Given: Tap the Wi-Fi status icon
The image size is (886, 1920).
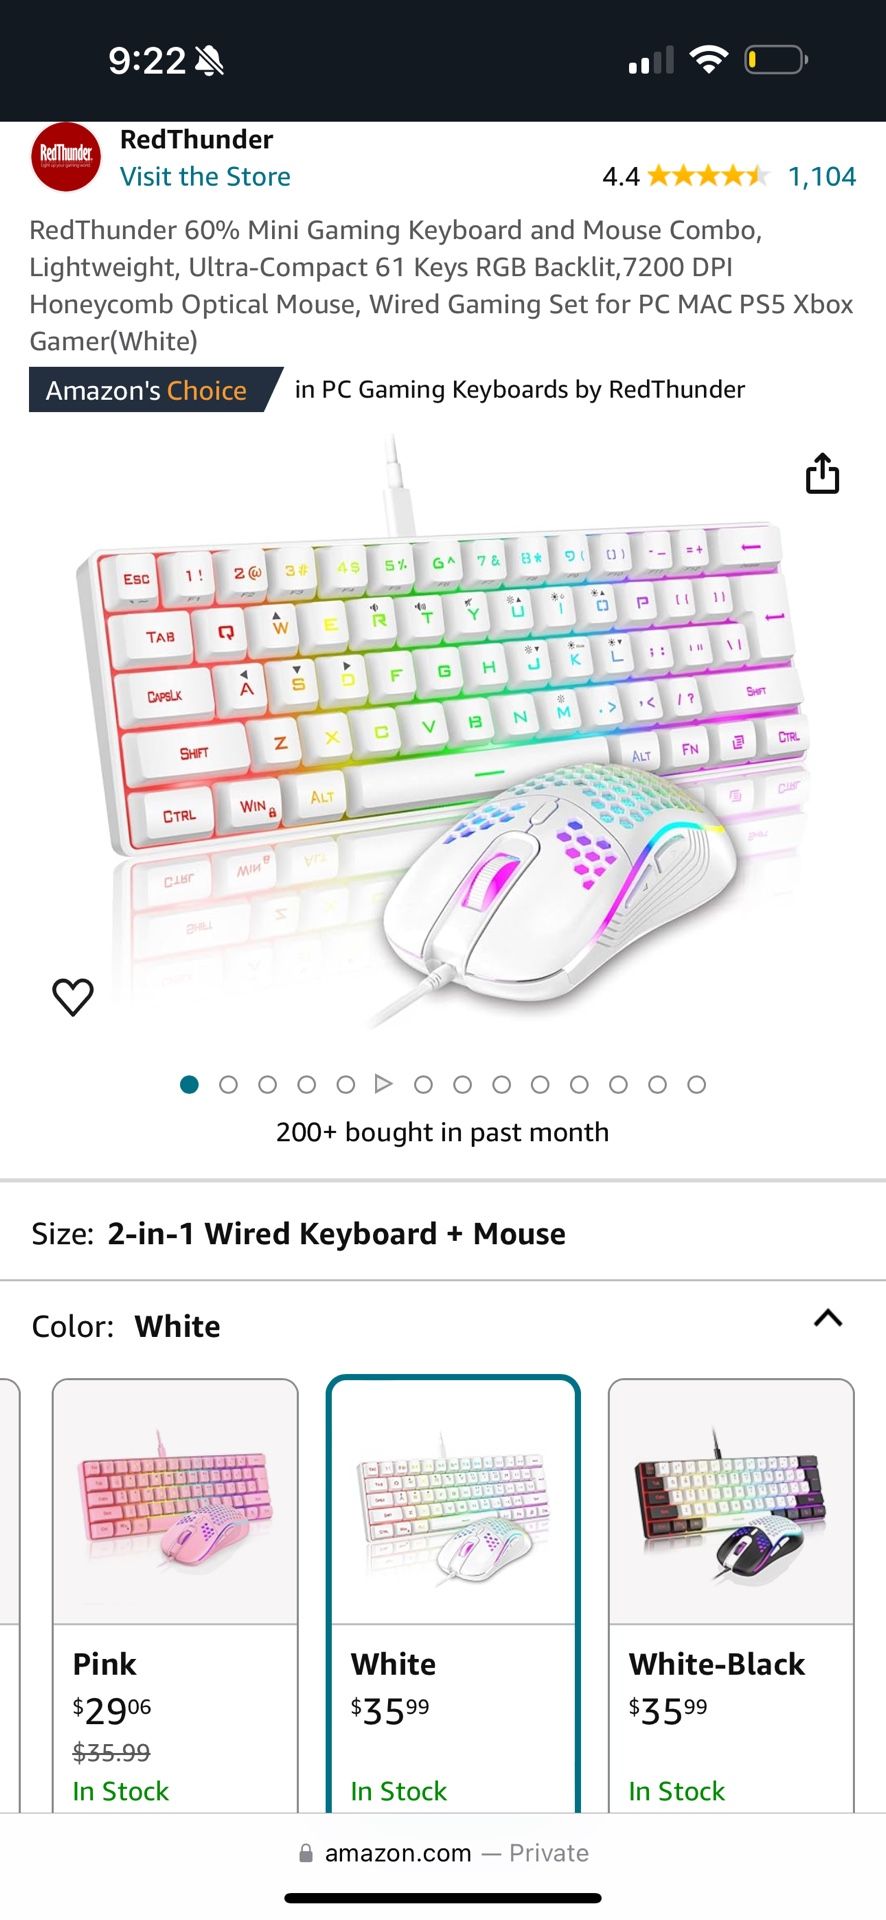Looking at the screenshot, I should pyautogui.click(x=709, y=60).
